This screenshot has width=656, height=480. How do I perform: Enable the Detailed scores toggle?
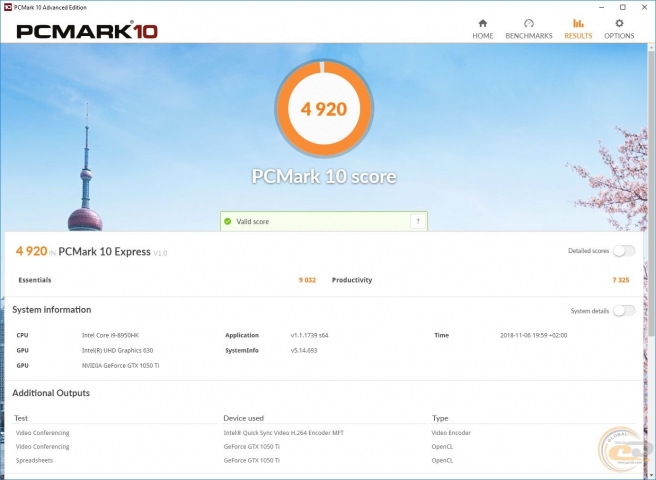click(x=624, y=251)
